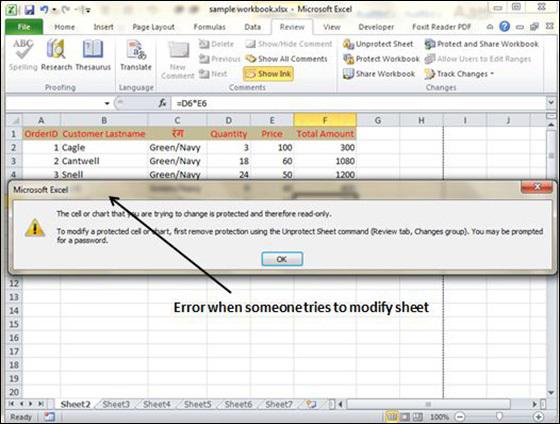Click Share Workbook
Viewport: 560px width, 424px height.
(379, 74)
